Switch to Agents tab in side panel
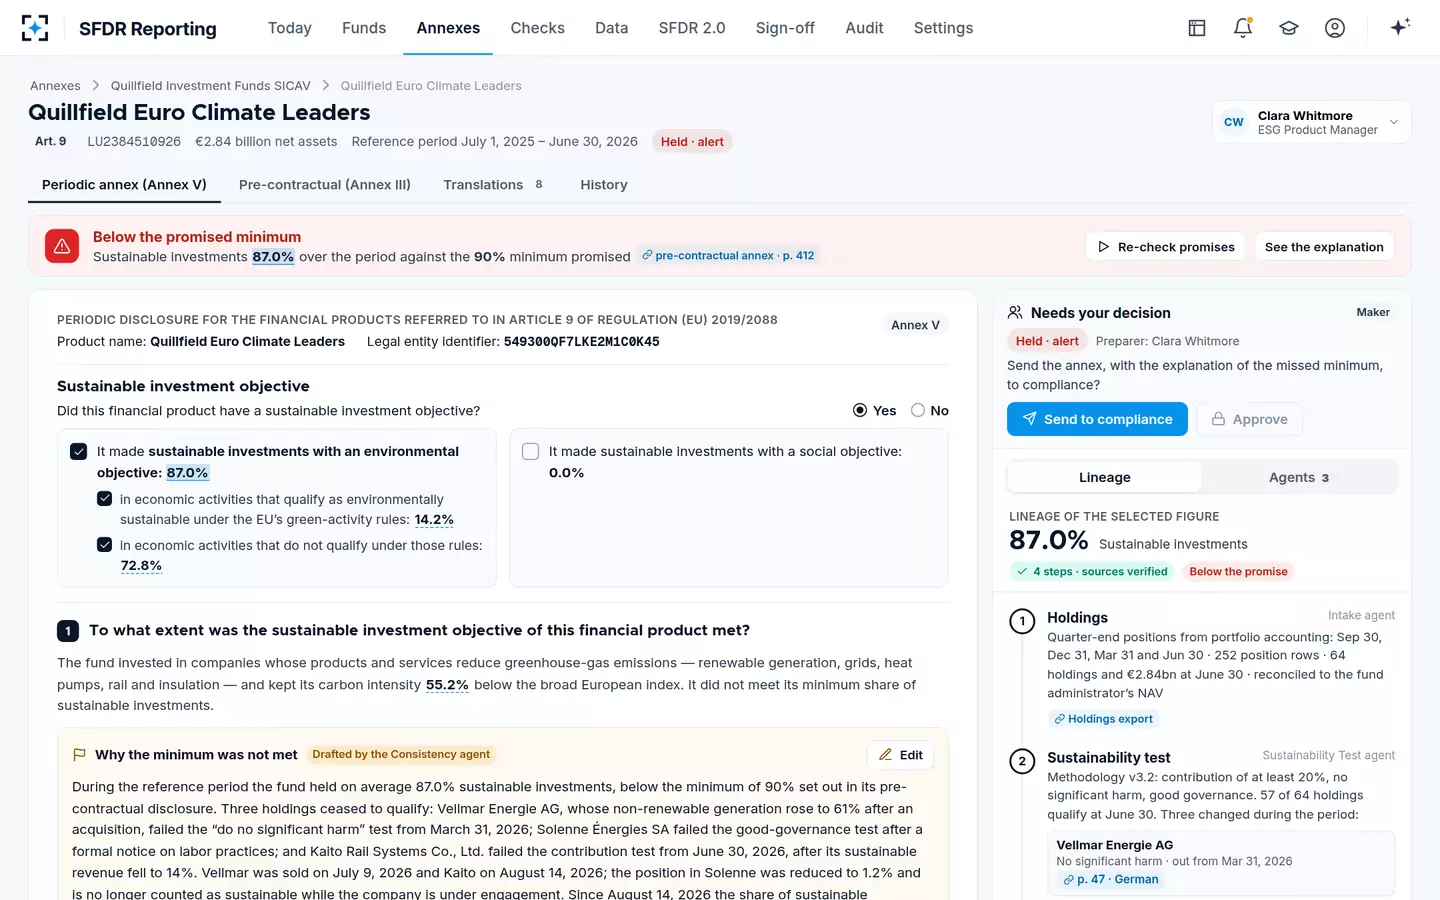 pos(1299,477)
